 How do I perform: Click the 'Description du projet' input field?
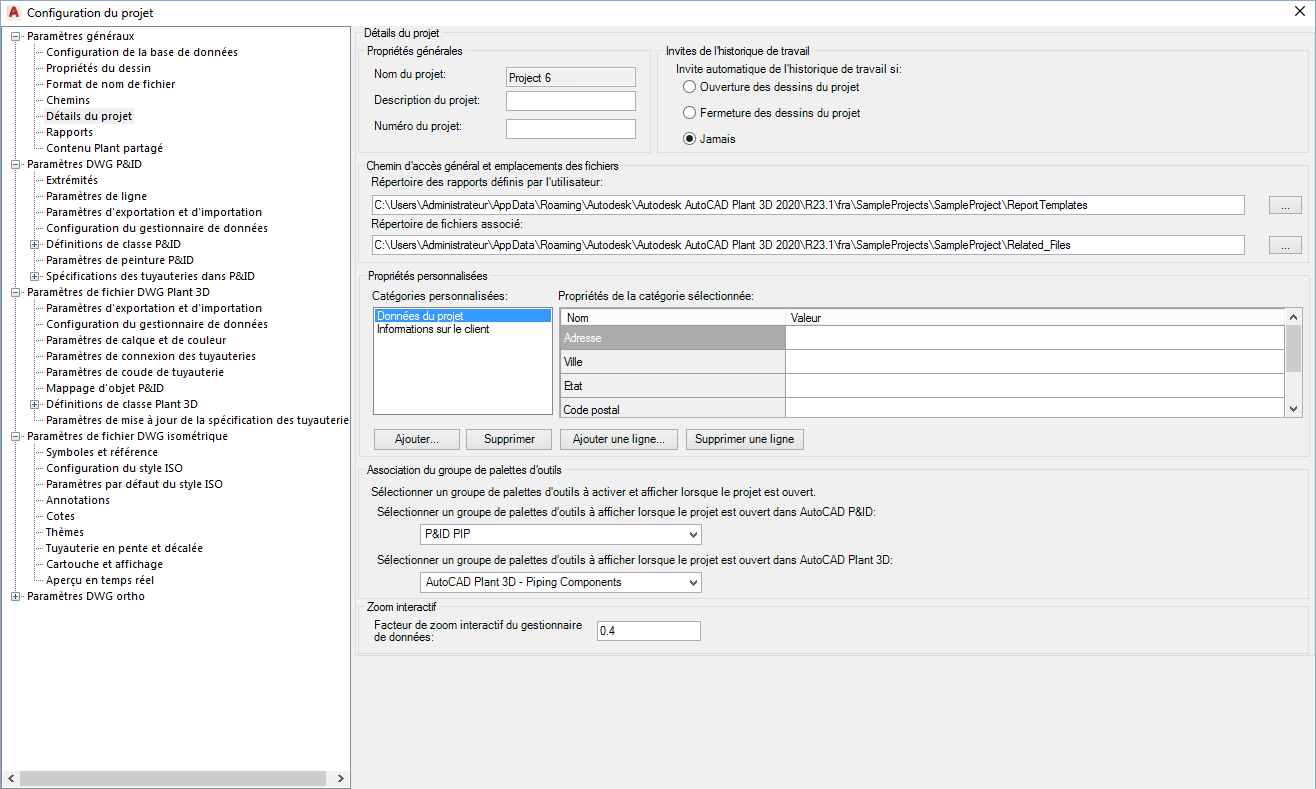[571, 101]
